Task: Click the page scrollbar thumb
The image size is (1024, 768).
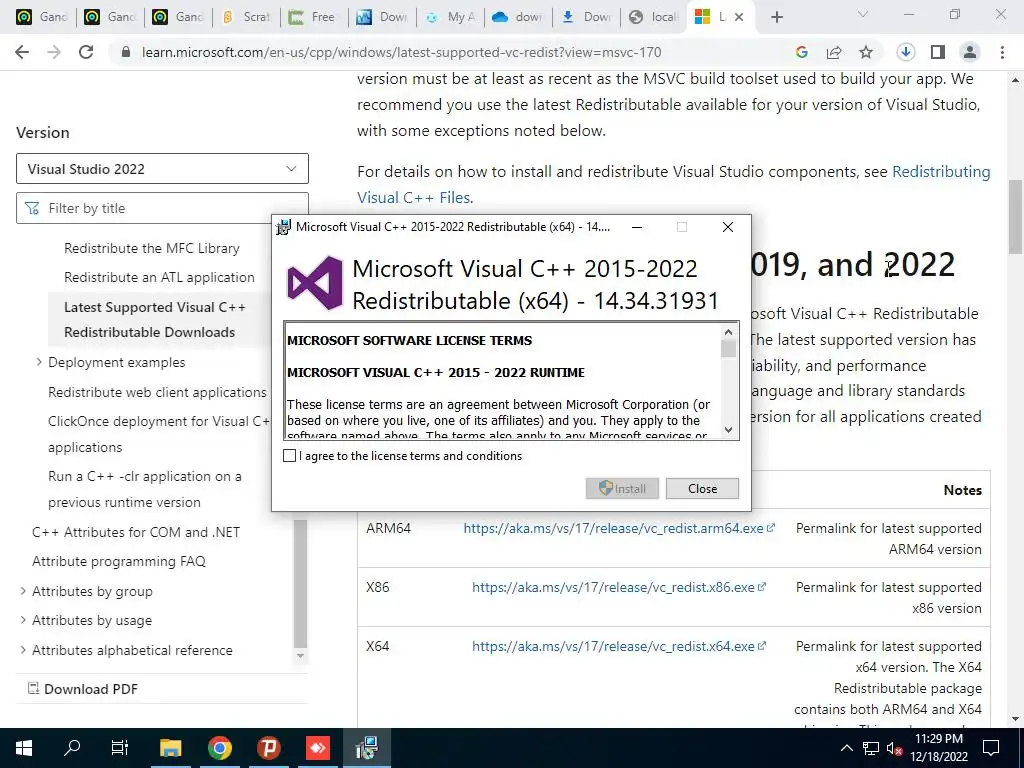Action: [x=1016, y=217]
